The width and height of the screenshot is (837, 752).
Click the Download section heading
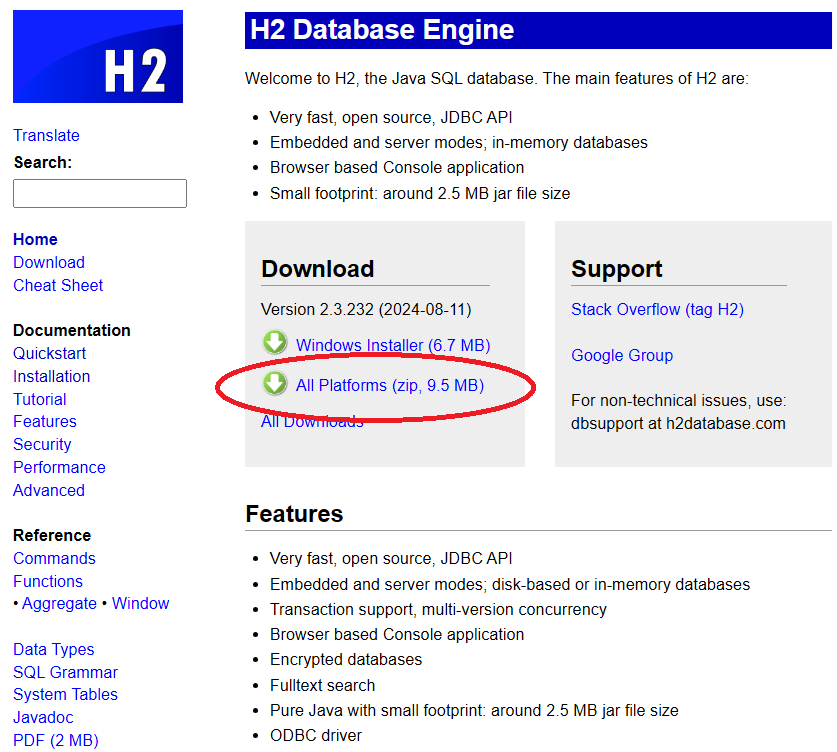click(318, 269)
